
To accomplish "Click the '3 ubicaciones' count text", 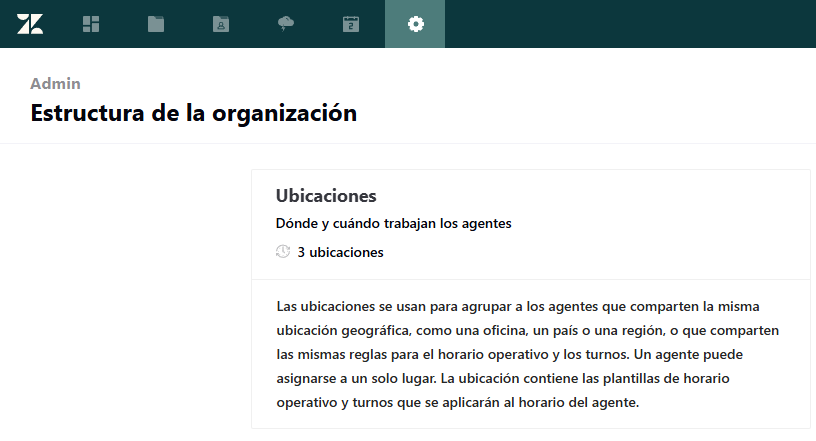I will point(340,252).
